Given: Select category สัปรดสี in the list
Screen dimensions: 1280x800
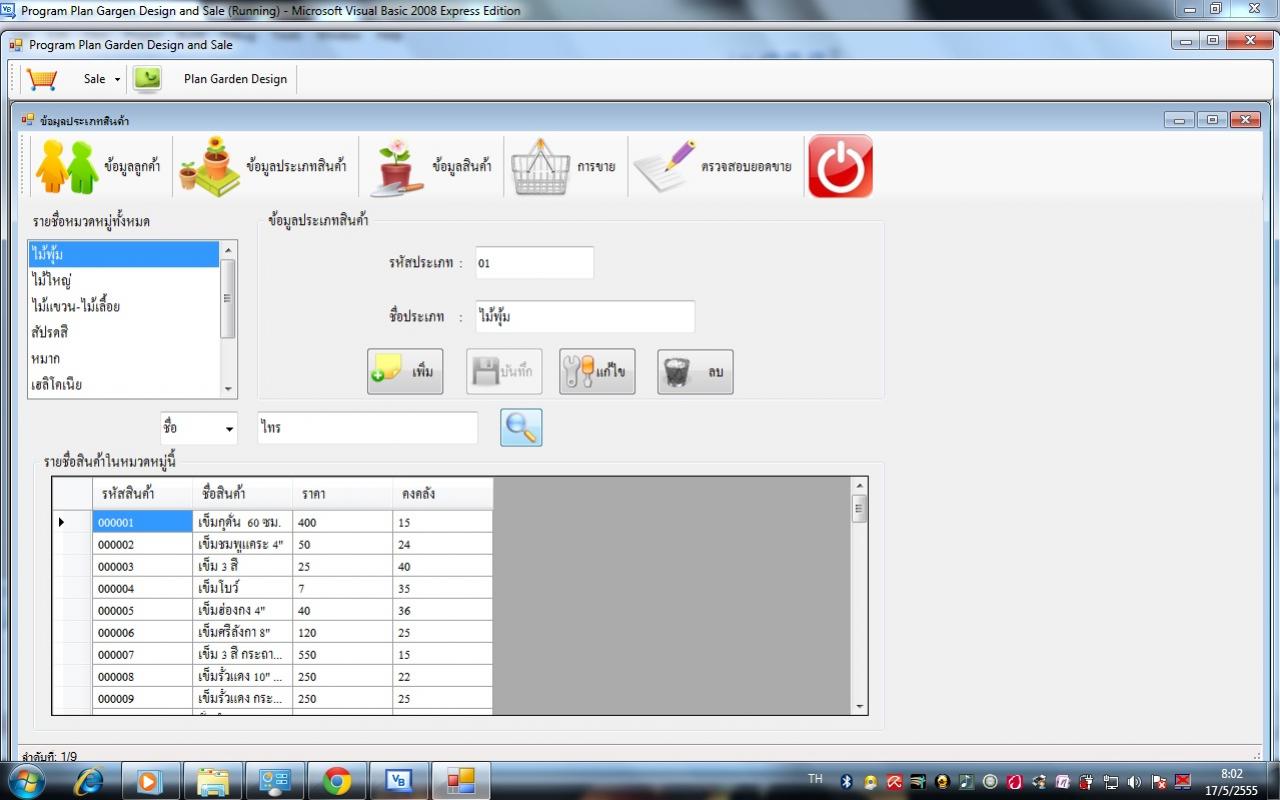Looking at the screenshot, I should click(x=123, y=332).
